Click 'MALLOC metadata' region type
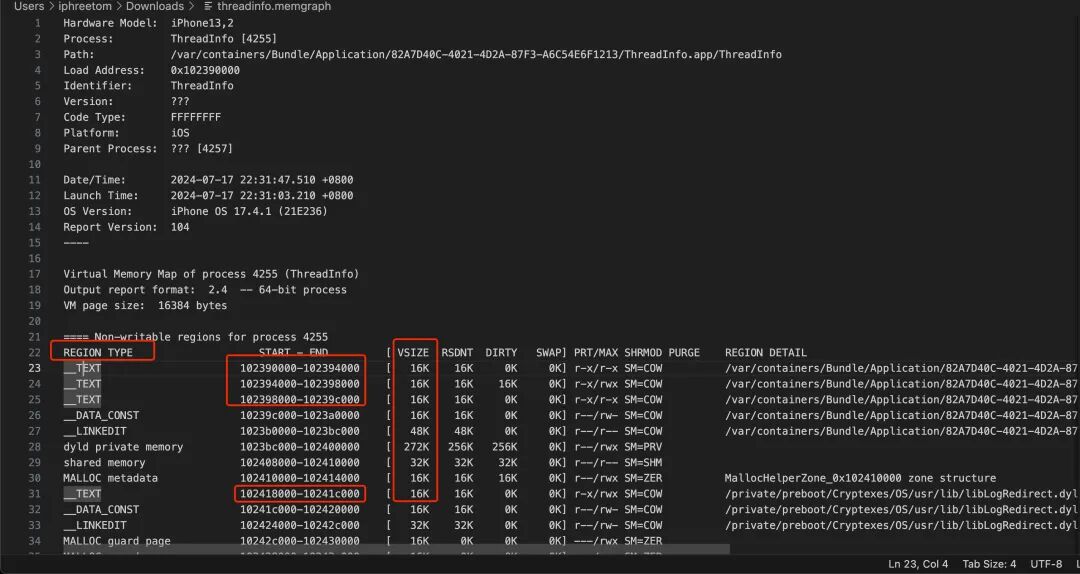 pos(111,478)
